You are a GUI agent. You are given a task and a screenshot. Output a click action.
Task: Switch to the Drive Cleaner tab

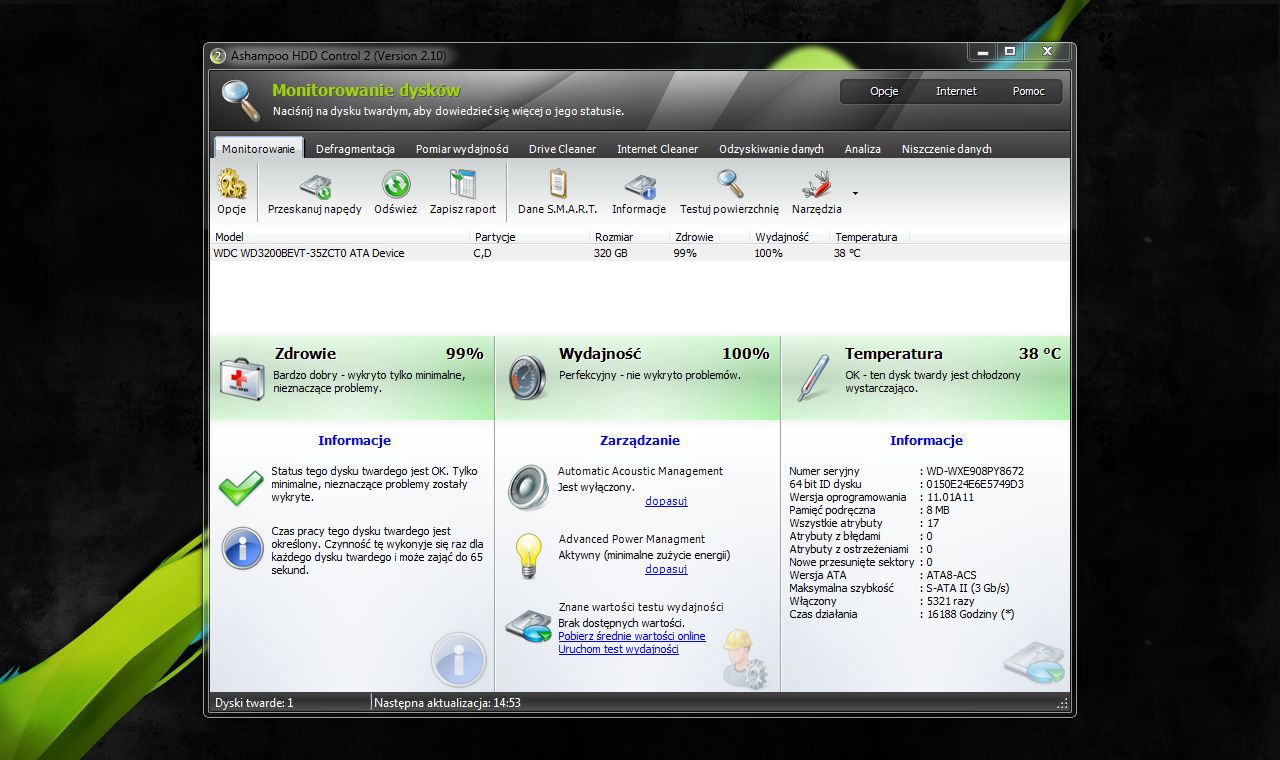[562, 149]
